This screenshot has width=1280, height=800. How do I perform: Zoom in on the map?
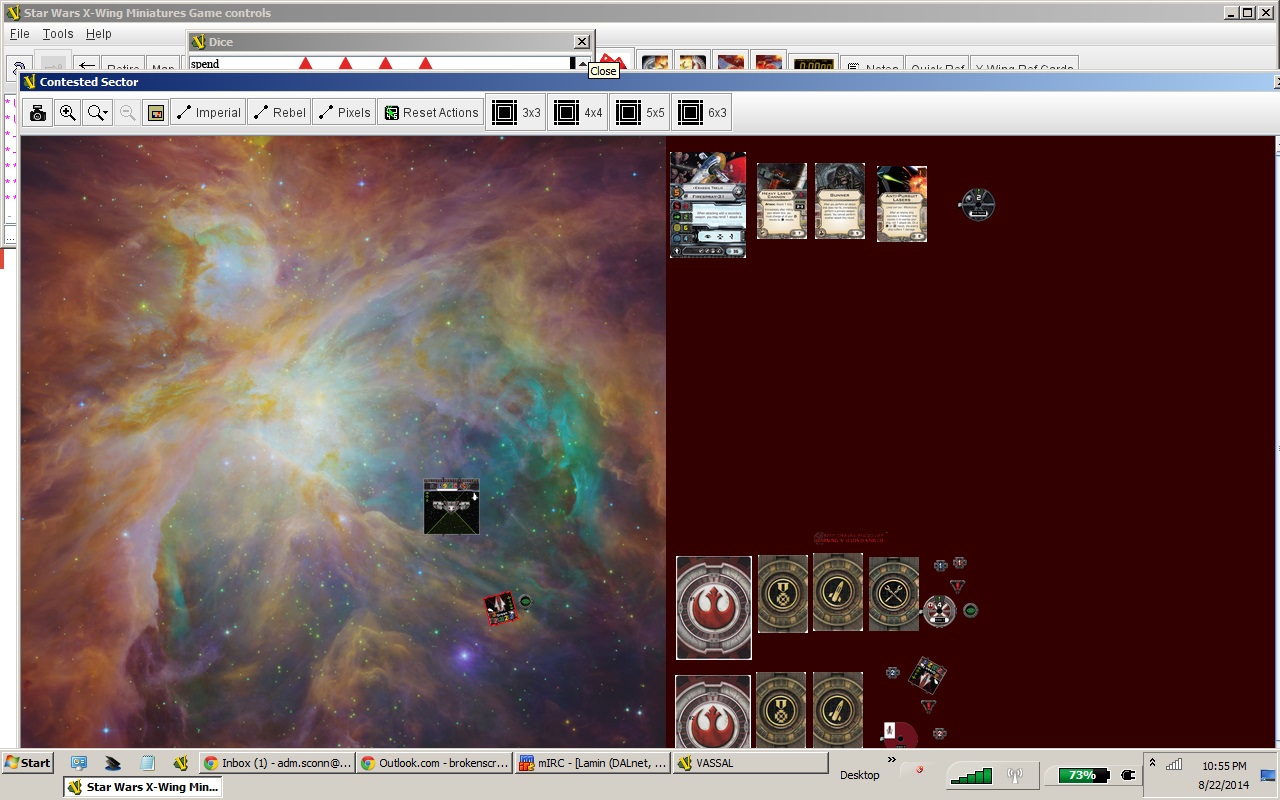point(68,113)
